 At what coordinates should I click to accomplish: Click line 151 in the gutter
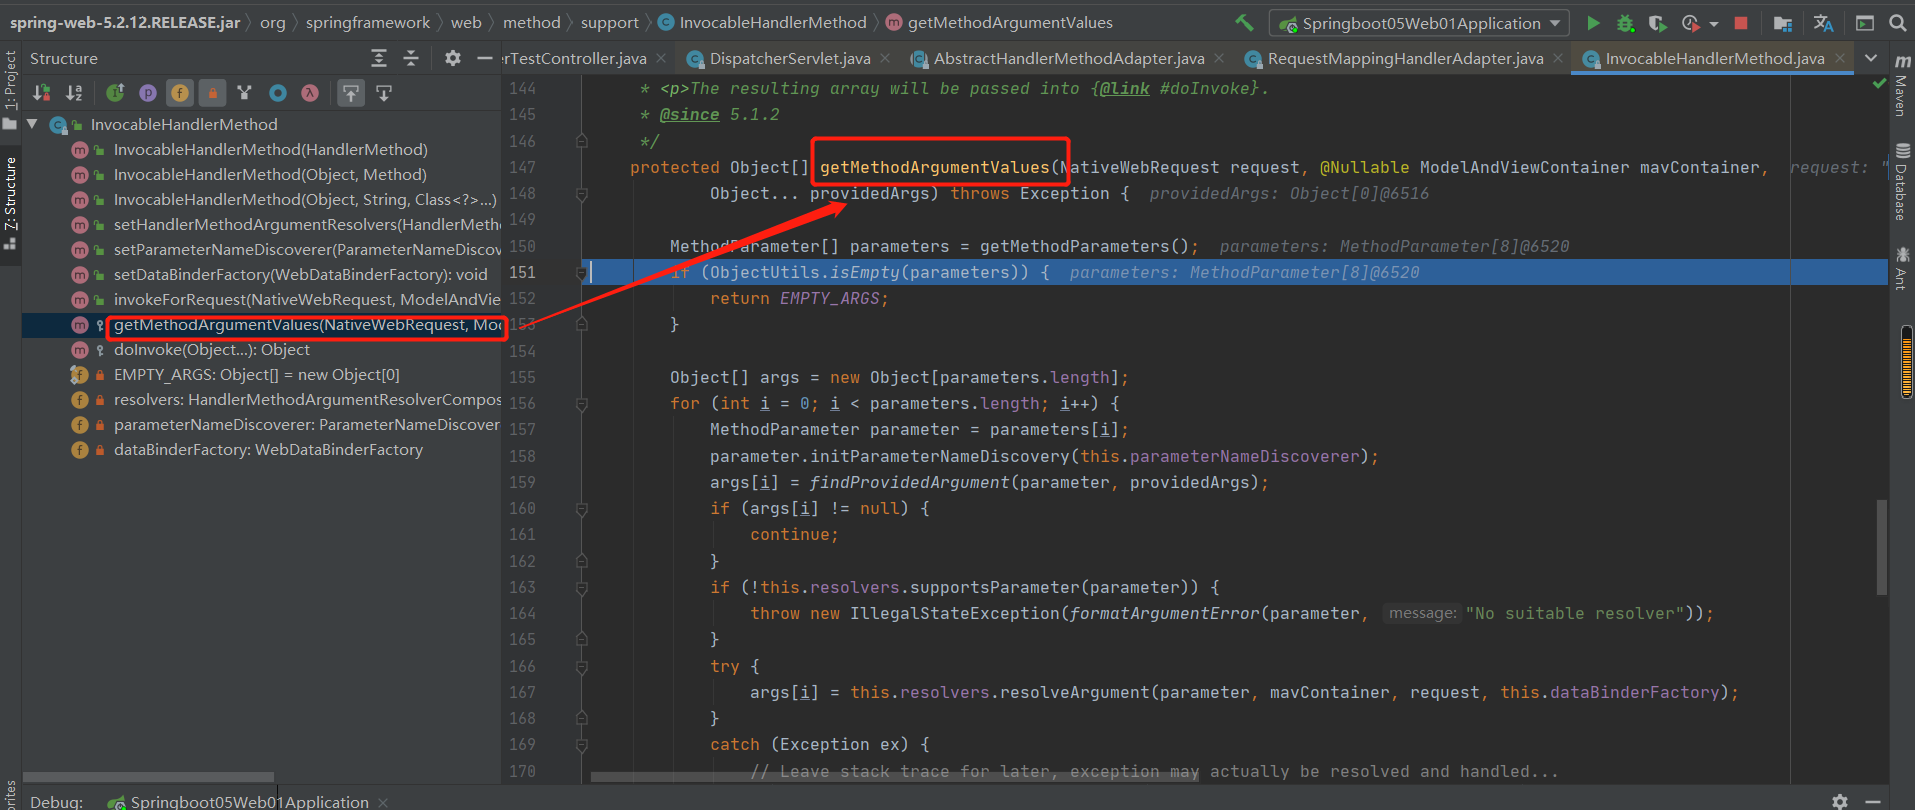[523, 272]
